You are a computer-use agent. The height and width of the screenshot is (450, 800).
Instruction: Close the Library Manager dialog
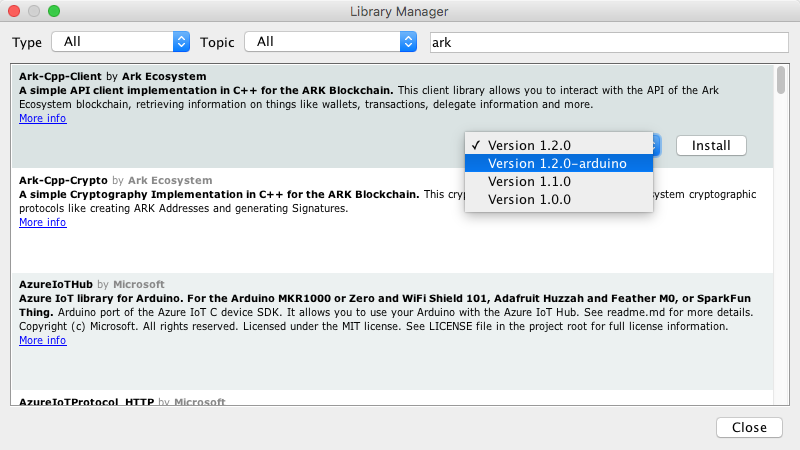(x=749, y=427)
